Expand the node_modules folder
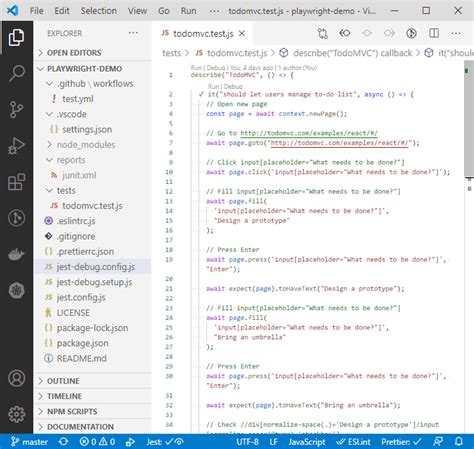The width and height of the screenshot is (474, 449). point(86,145)
